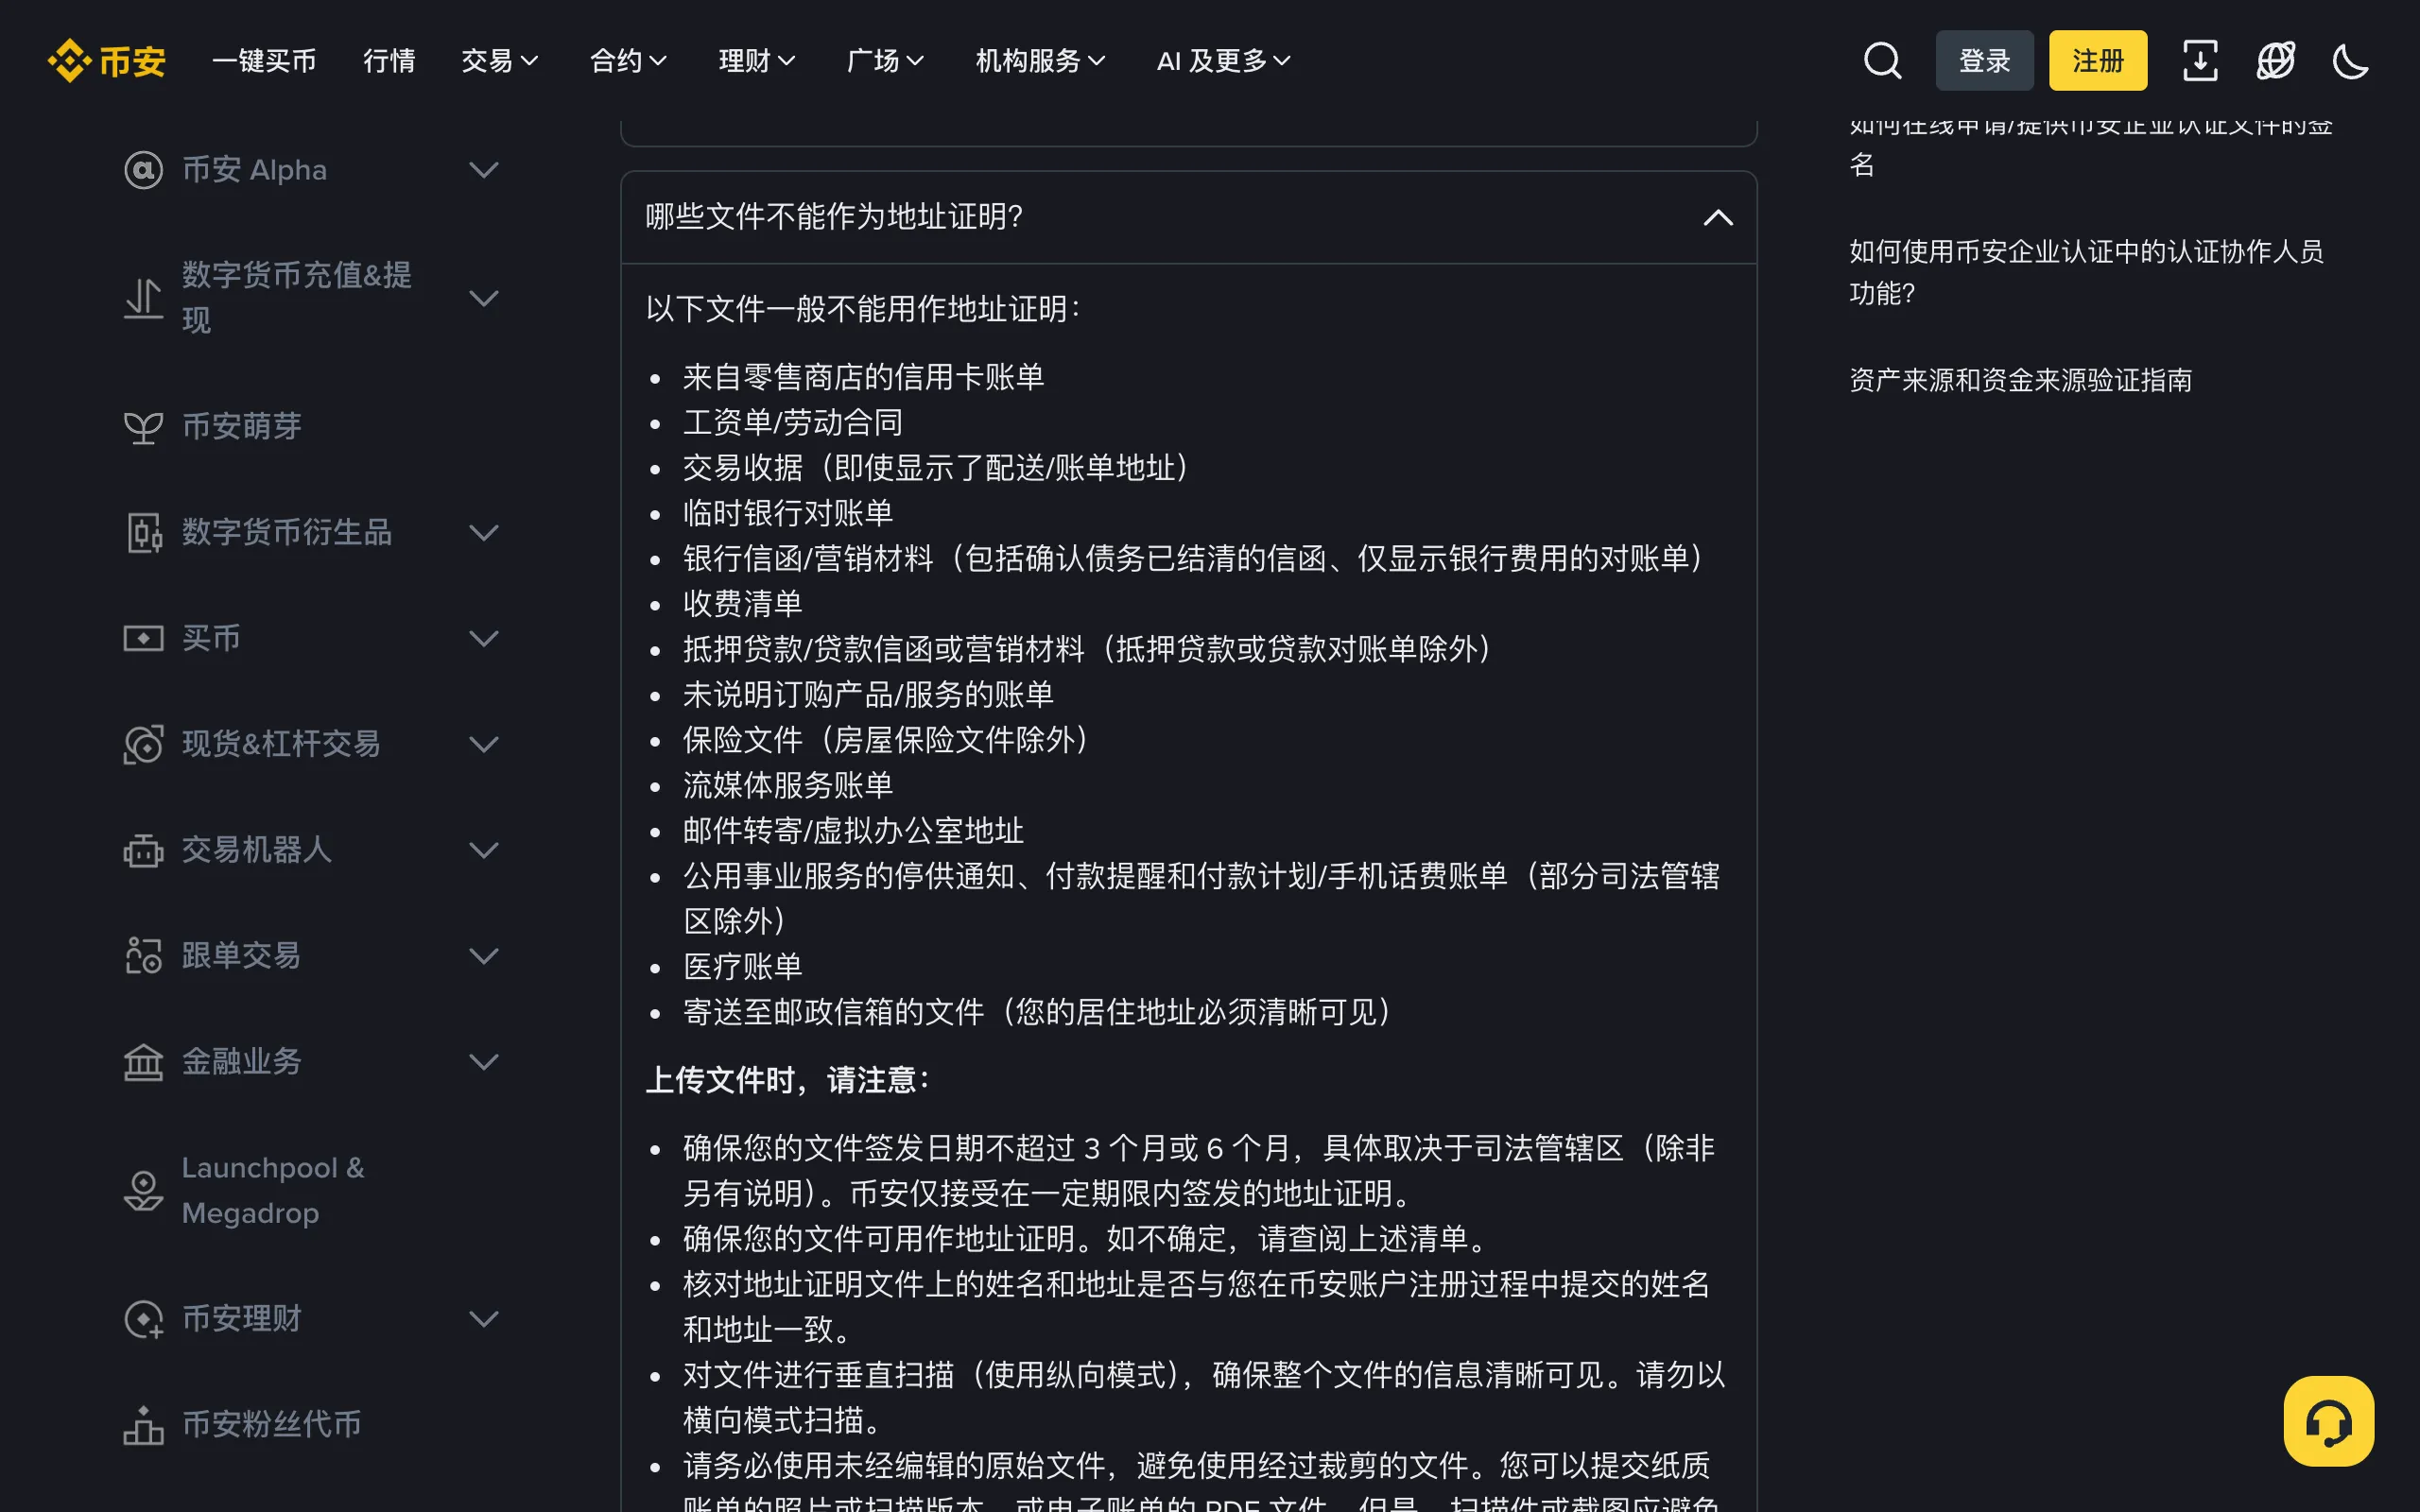This screenshot has width=2420, height=1512.
Task: Select the 币安萌芽 sidebar item
Action: click(241, 427)
